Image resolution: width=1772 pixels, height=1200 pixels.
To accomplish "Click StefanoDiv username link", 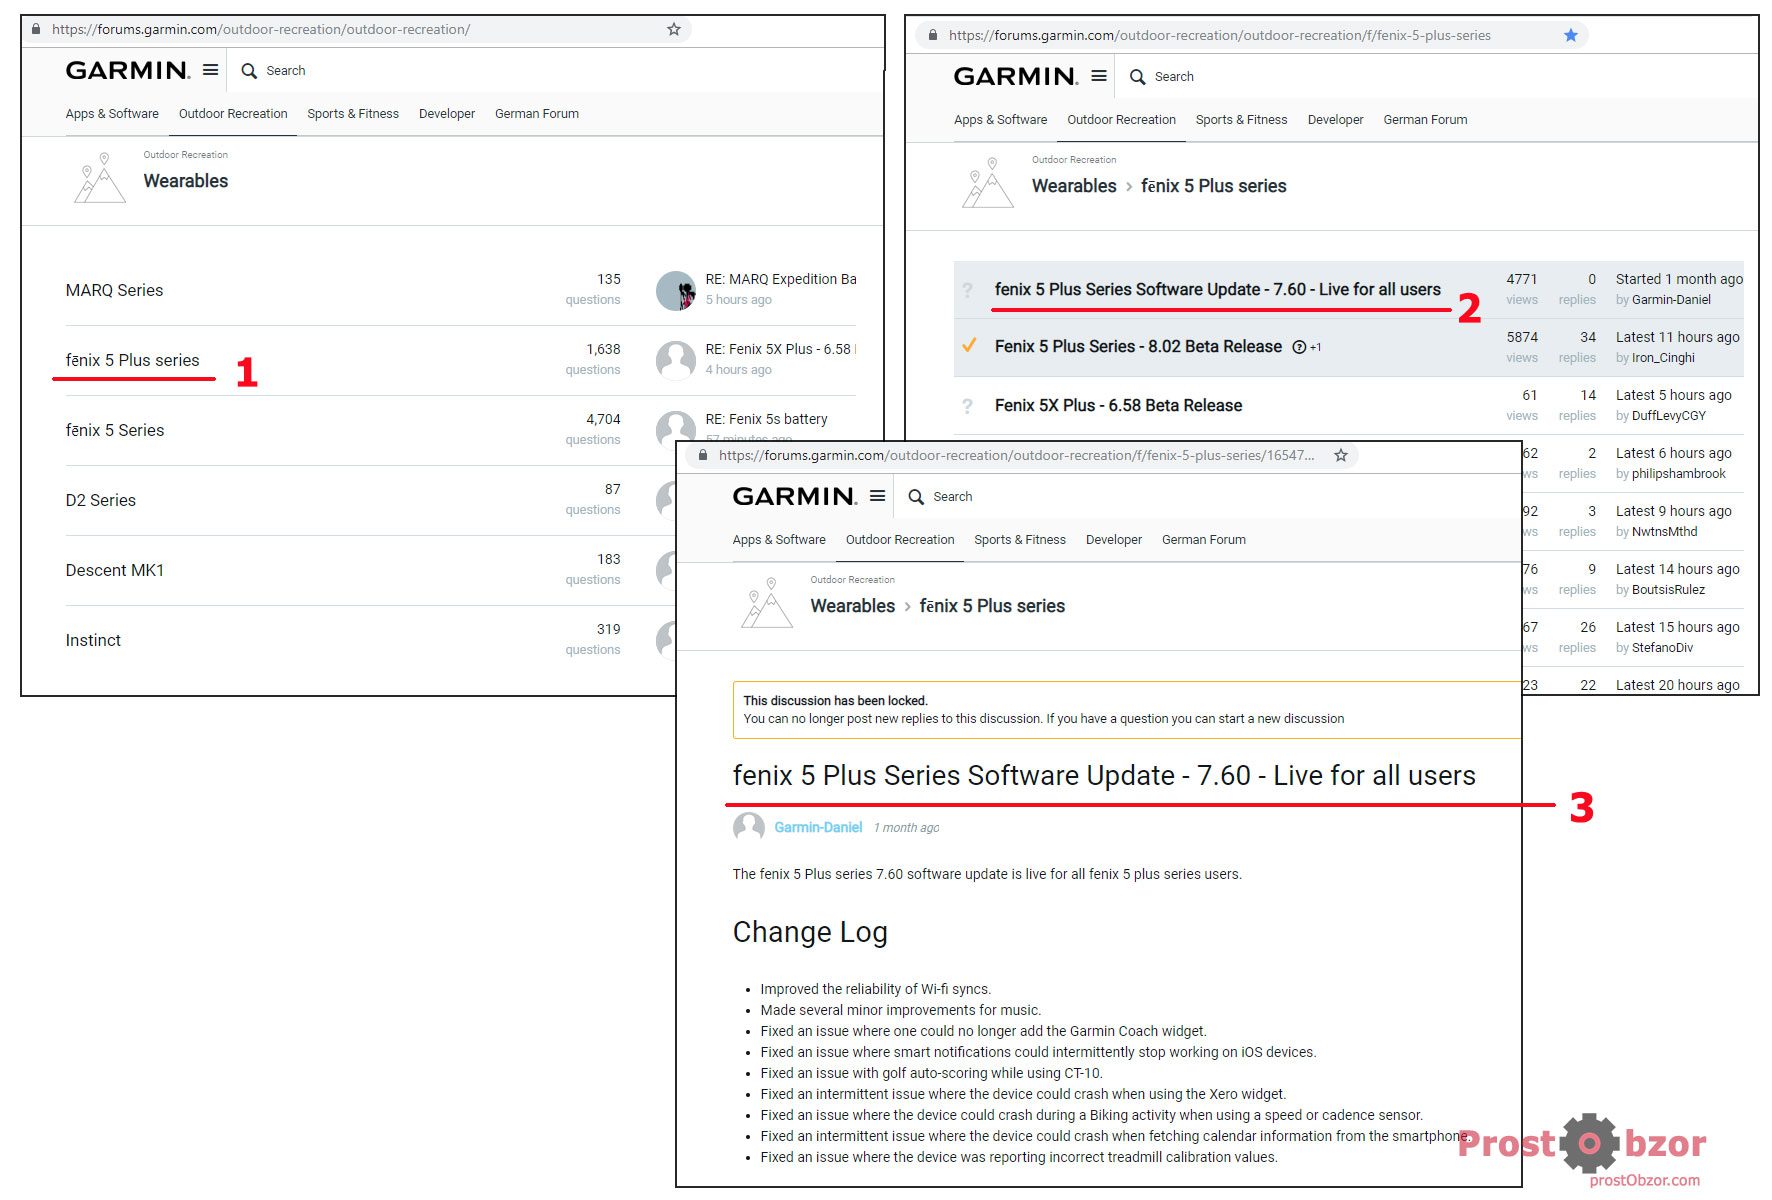I will [x=1662, y=648].
